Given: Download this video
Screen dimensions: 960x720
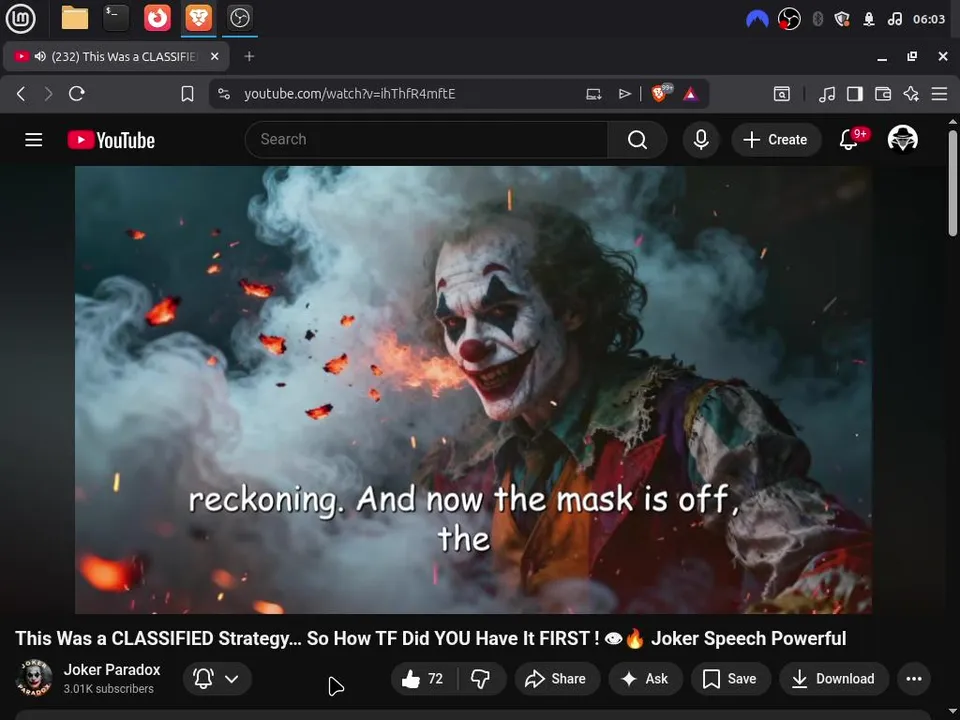Looking at the screenshot, I should coord(834,678).
